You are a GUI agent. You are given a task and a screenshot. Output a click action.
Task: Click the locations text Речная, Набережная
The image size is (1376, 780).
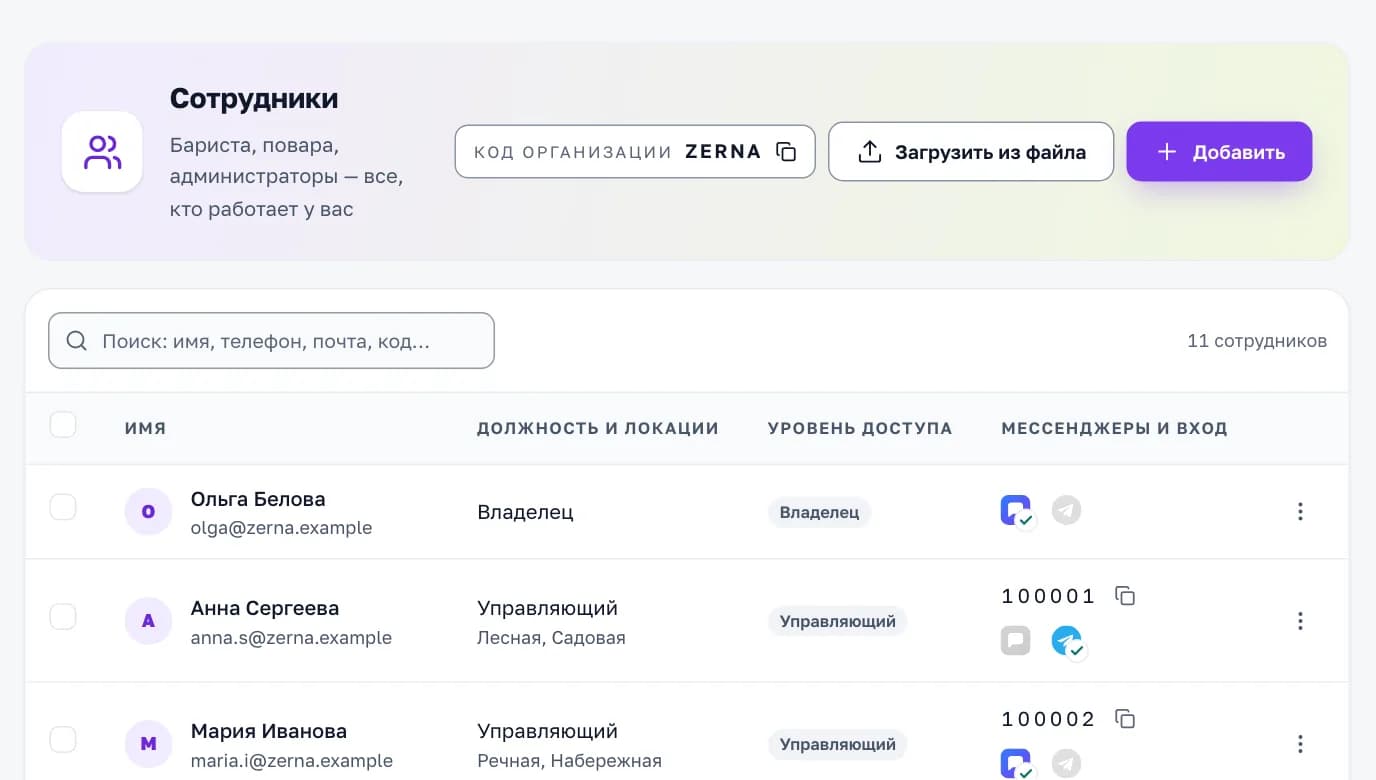(569, 761)
